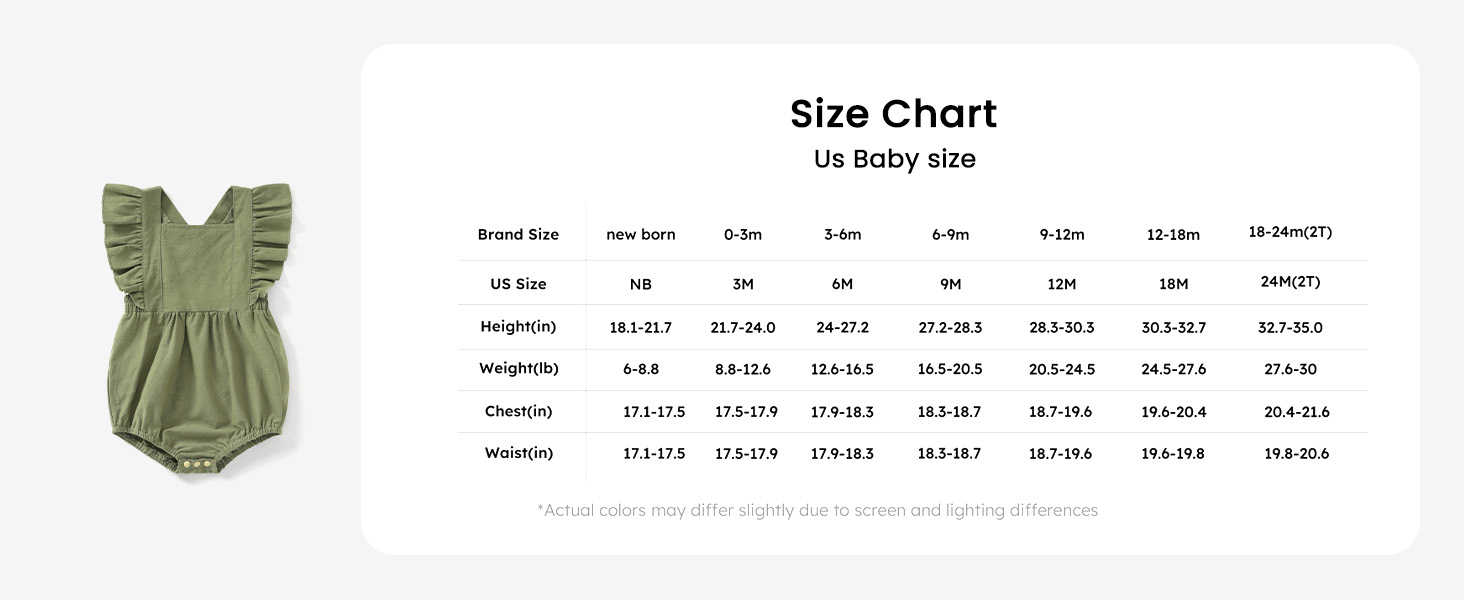Click chest measurement 20.4-21.6
The width and height of the screenshot is (1464, 600).
pos(1297,412)
